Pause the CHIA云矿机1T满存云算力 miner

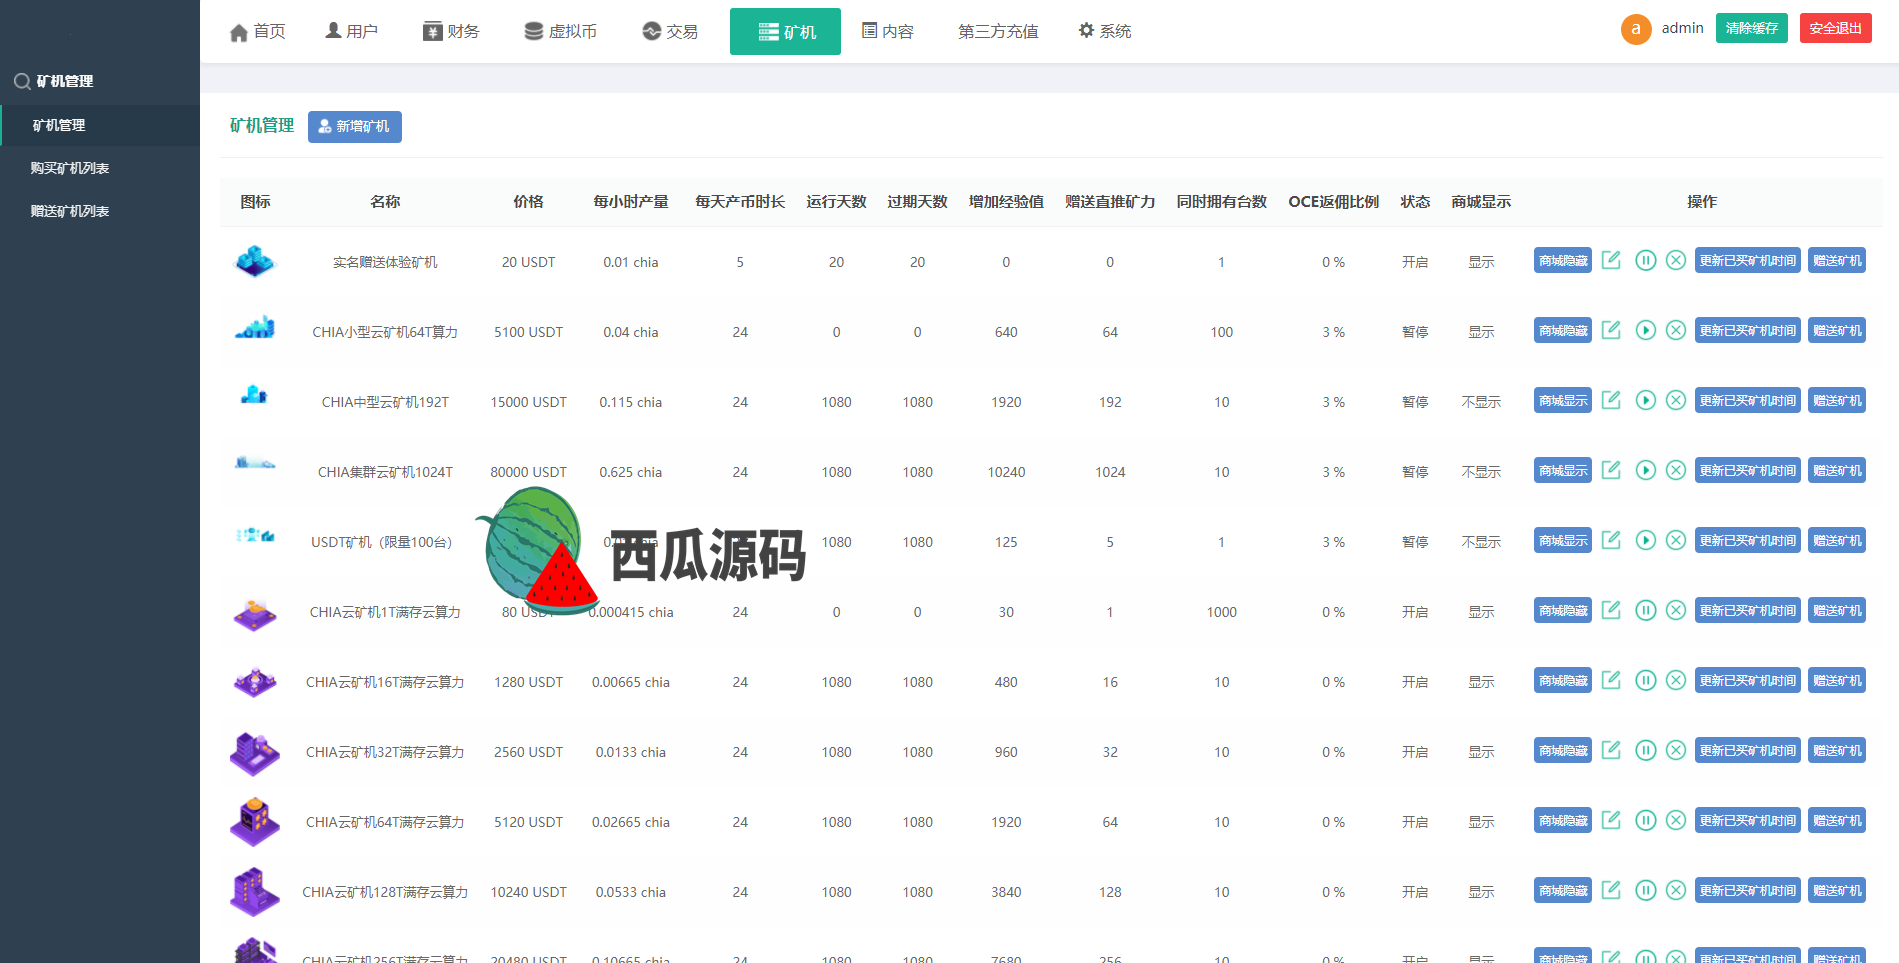click(1645, 610)
